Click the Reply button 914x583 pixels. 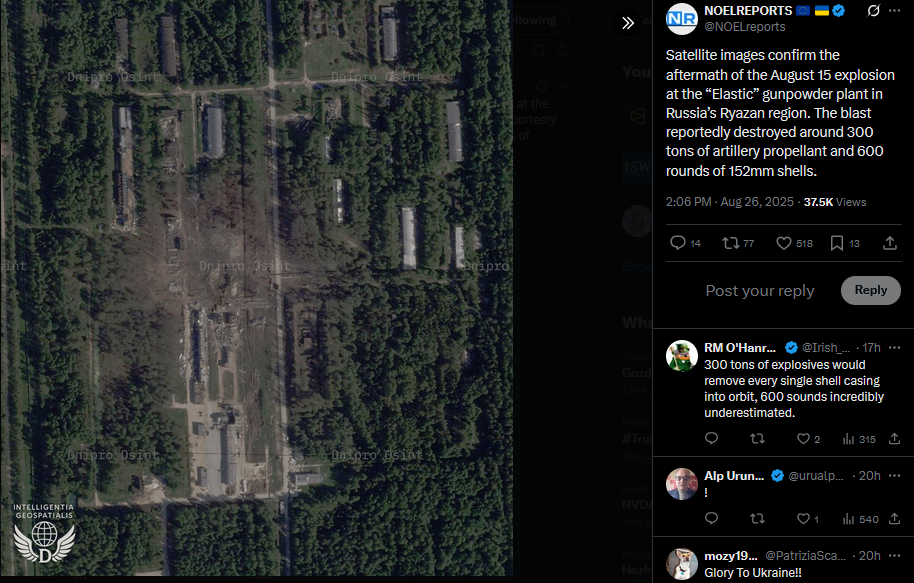(x=870, y=290)
